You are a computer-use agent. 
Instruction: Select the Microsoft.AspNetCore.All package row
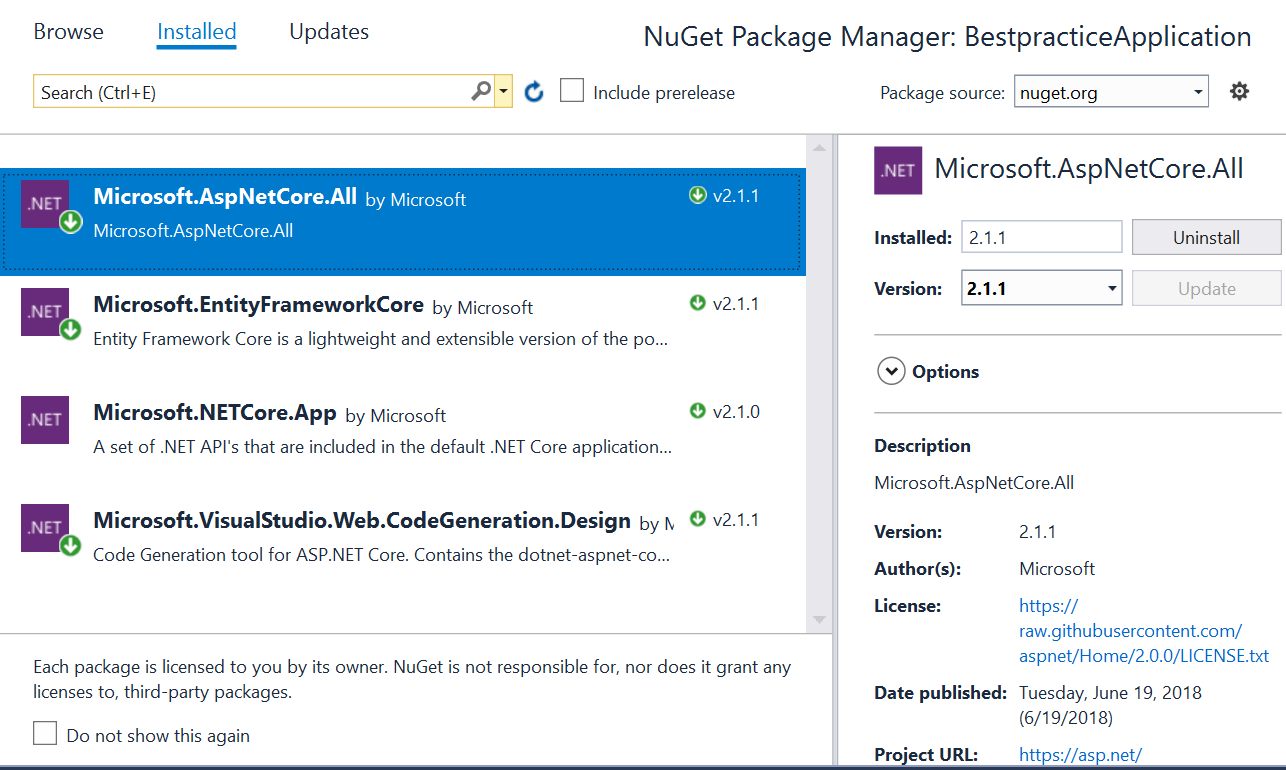(x=403, y=221)
